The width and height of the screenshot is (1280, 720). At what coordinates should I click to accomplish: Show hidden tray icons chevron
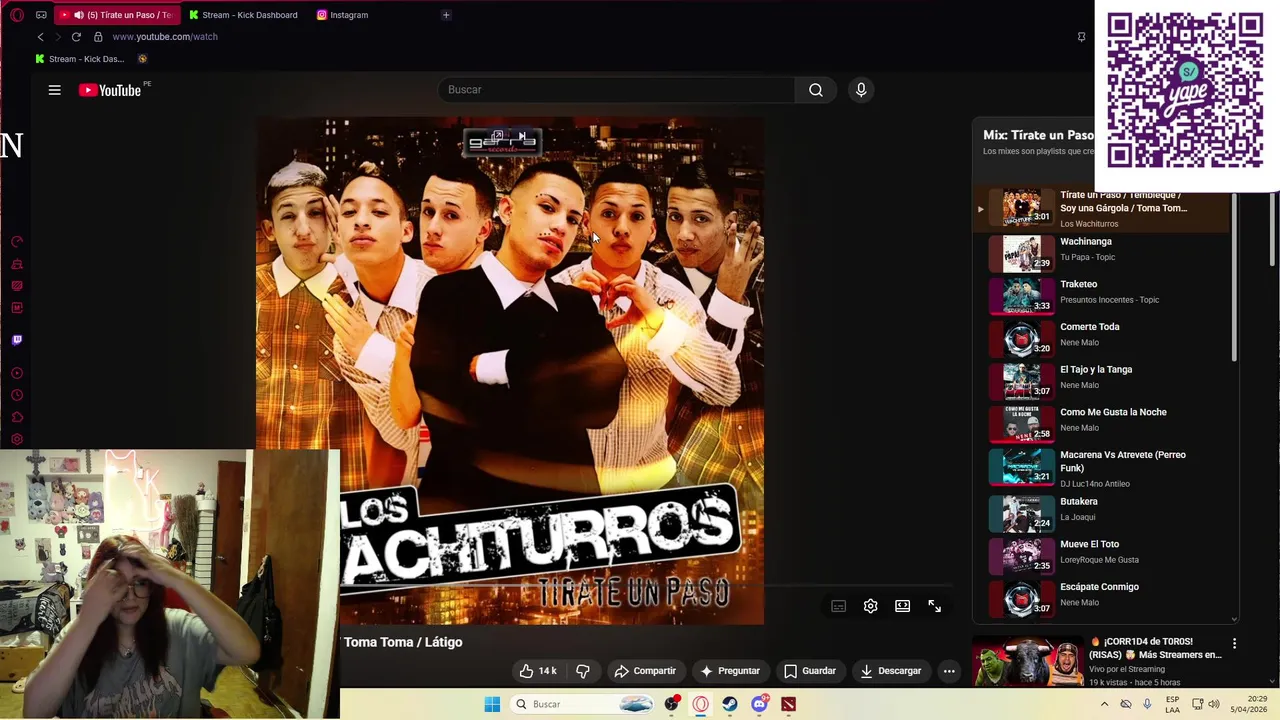(x=1104, y=704)
